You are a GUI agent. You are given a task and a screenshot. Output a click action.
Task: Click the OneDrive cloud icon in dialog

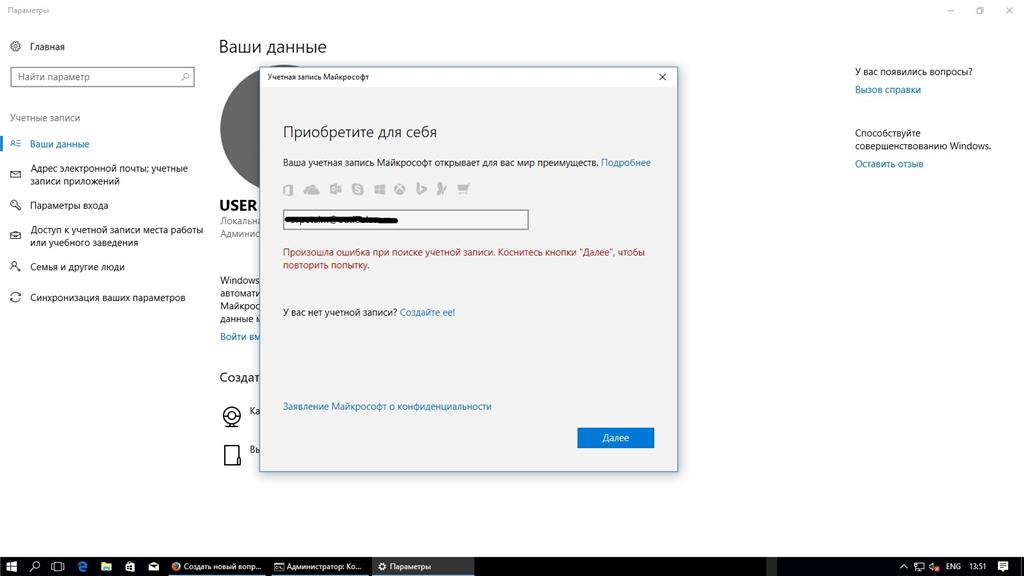312,189
